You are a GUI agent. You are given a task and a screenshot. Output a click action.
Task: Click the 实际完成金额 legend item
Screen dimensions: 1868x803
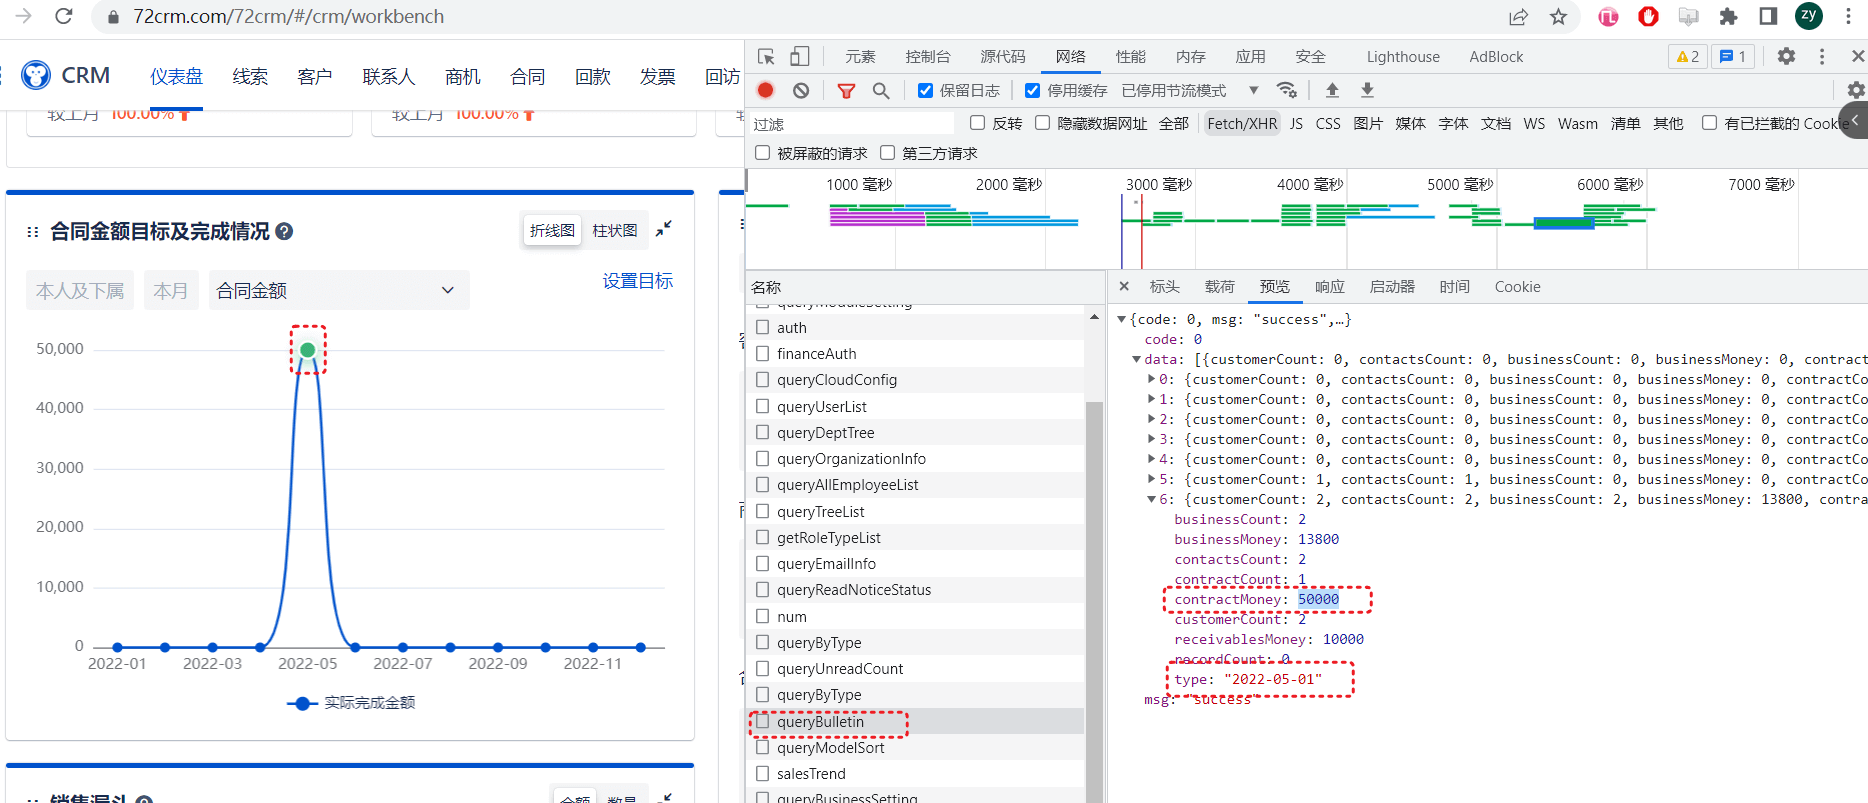pos(351,703)
